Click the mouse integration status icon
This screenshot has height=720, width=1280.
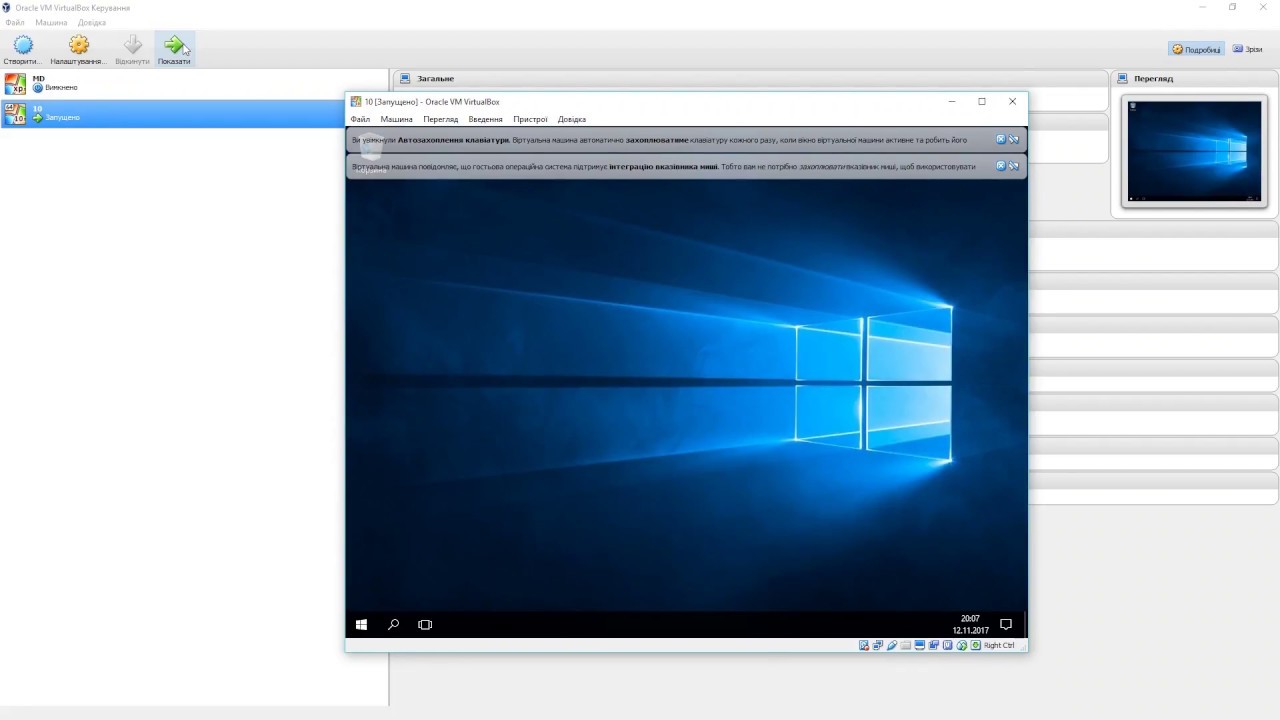point(962,645)
